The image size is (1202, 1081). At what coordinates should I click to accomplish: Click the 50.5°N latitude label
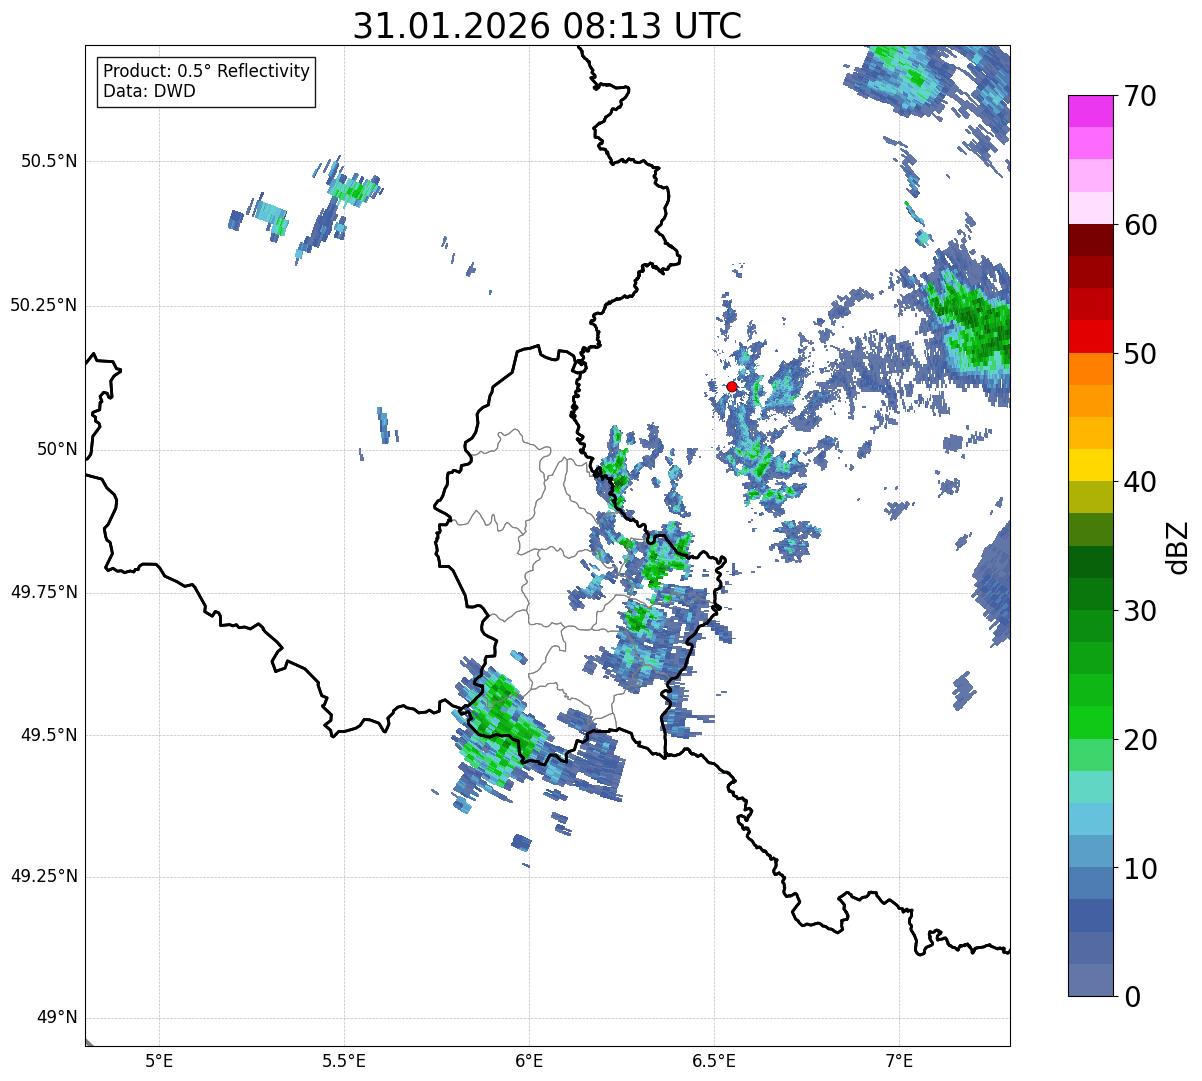[49, 161]
